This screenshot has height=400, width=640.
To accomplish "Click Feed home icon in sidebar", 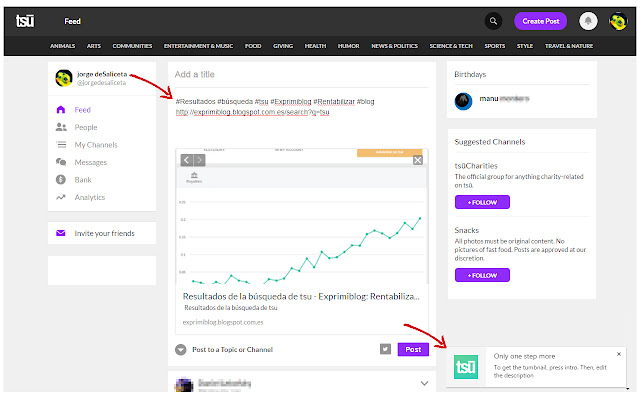I will pyautogui.click(x=61, y=109).
